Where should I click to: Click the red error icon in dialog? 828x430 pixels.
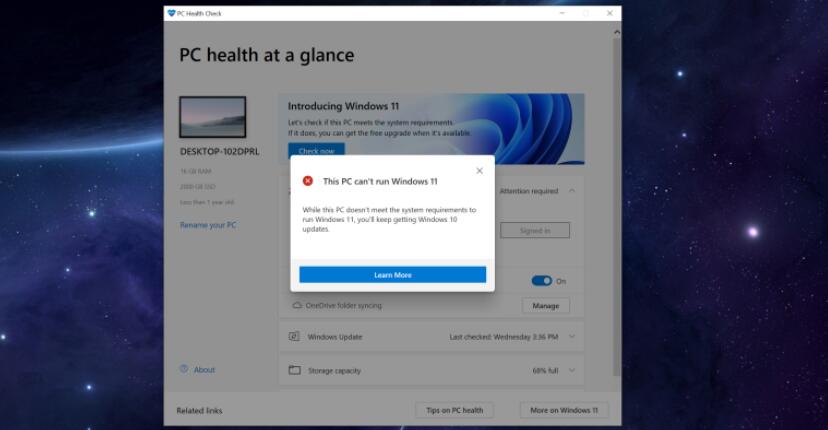click(307, 181)
